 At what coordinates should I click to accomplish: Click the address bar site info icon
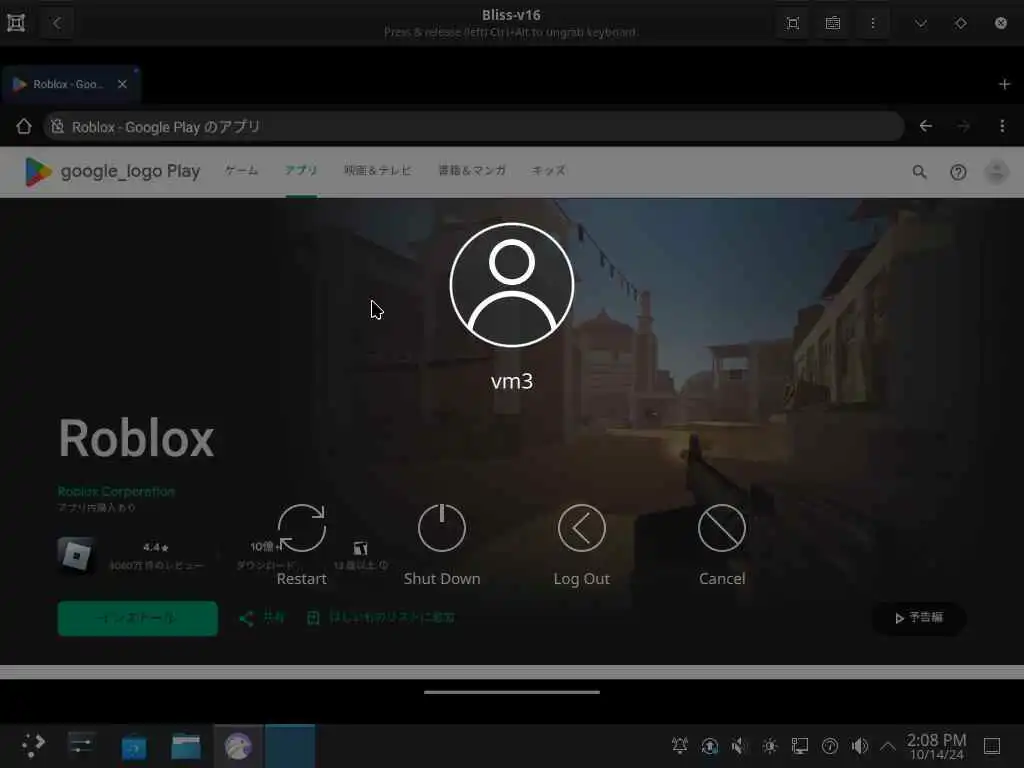57,126
